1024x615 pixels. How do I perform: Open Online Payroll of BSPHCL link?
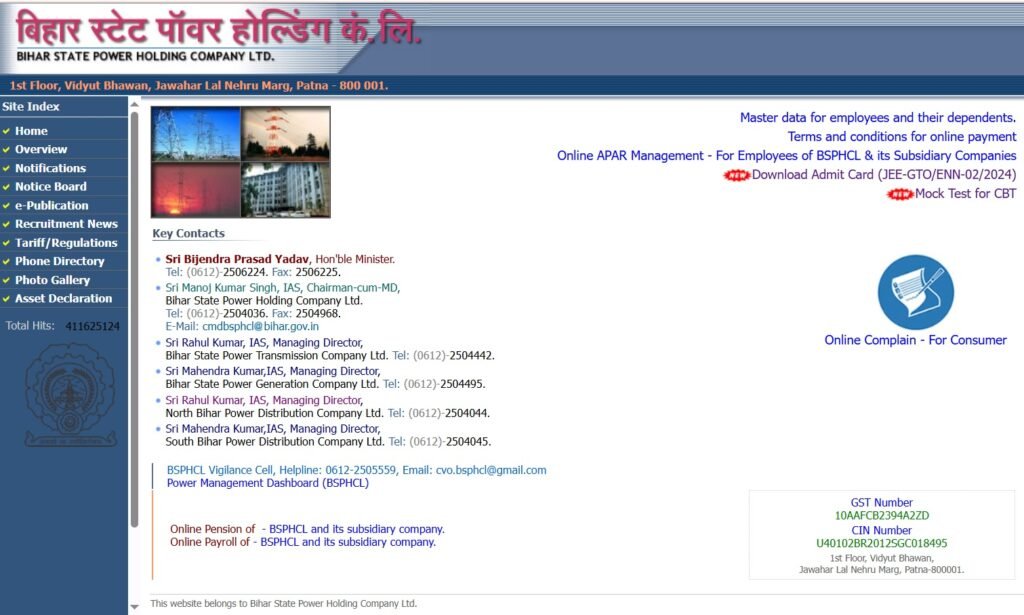tap(302, 542)
